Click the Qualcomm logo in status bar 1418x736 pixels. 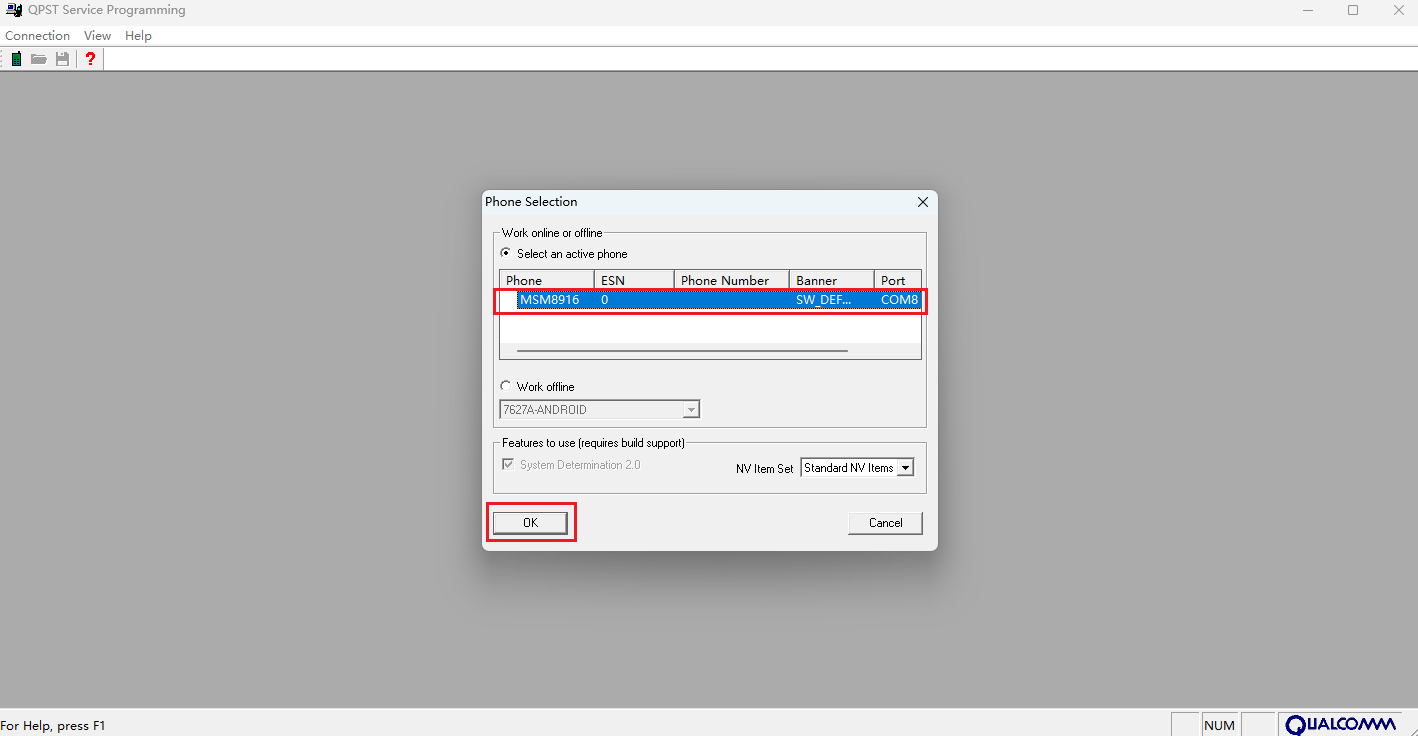tap(1340, 725)
